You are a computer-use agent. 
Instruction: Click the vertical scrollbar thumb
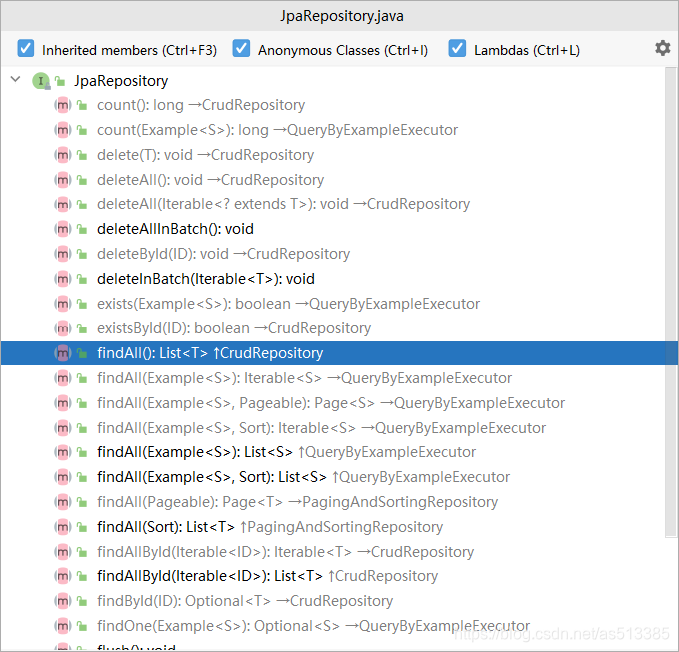[x=671, y=302]
